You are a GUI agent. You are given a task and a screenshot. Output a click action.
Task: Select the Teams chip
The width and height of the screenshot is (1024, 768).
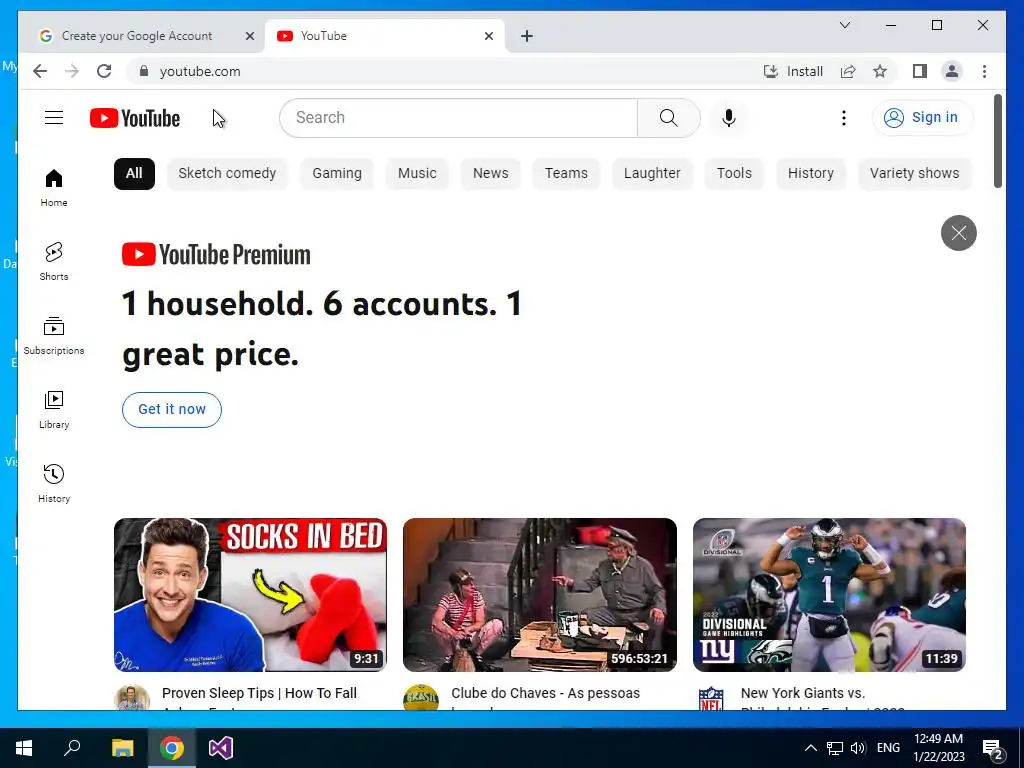pyautogui.click(x=566, y=173)
